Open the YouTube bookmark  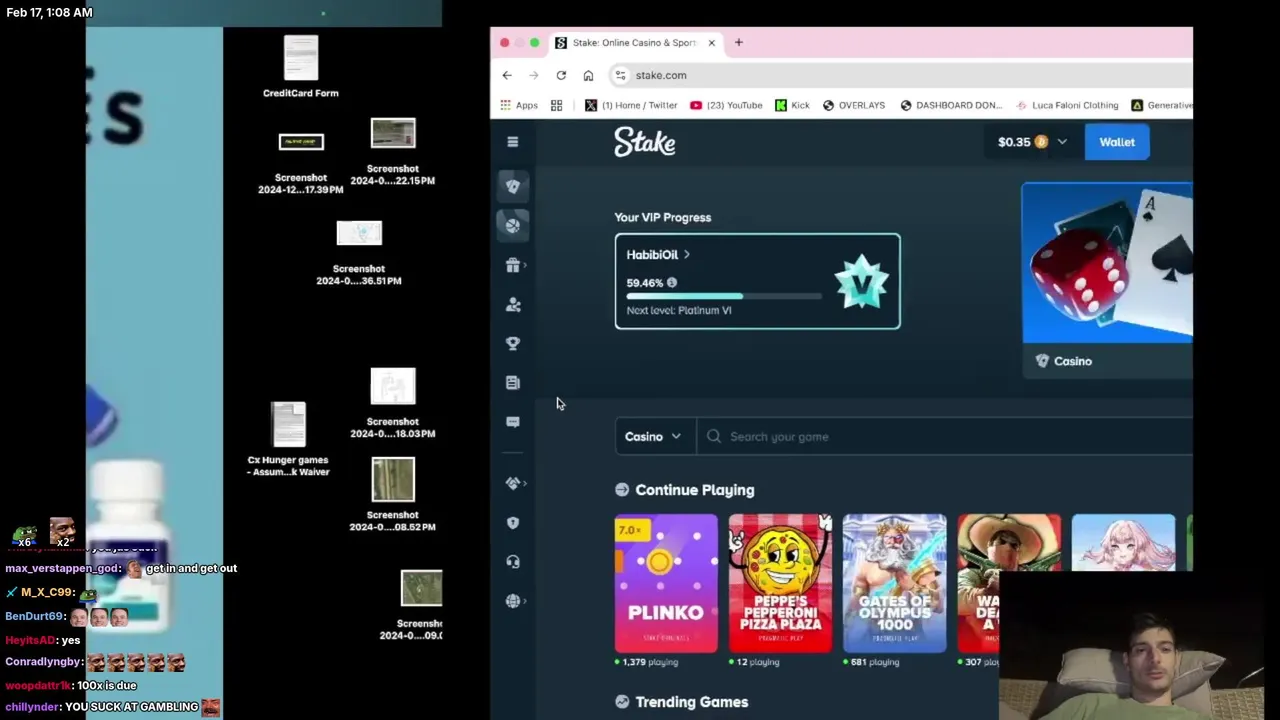pyautogui.click(x=726, y=105)
